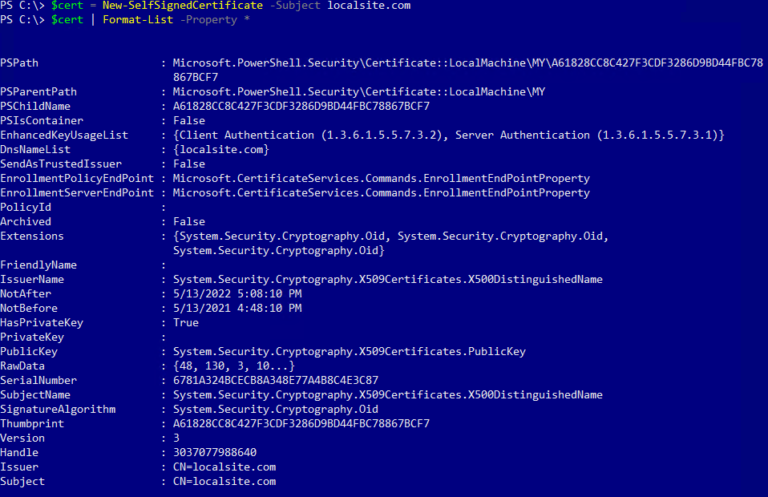
Task: Click the DnsNameList {localsite.com} value
Action: (x=221, y=150)
